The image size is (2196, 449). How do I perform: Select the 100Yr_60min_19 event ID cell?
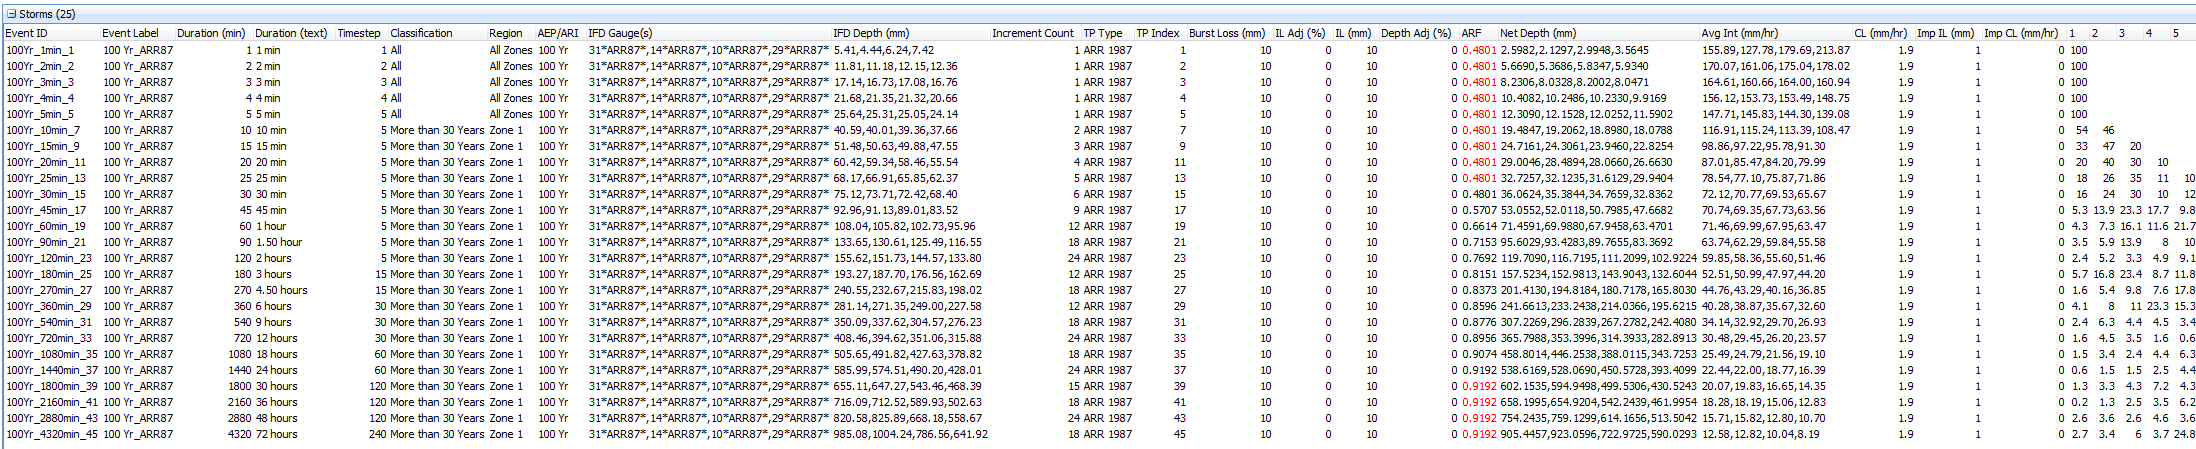[x=46, y=226]
